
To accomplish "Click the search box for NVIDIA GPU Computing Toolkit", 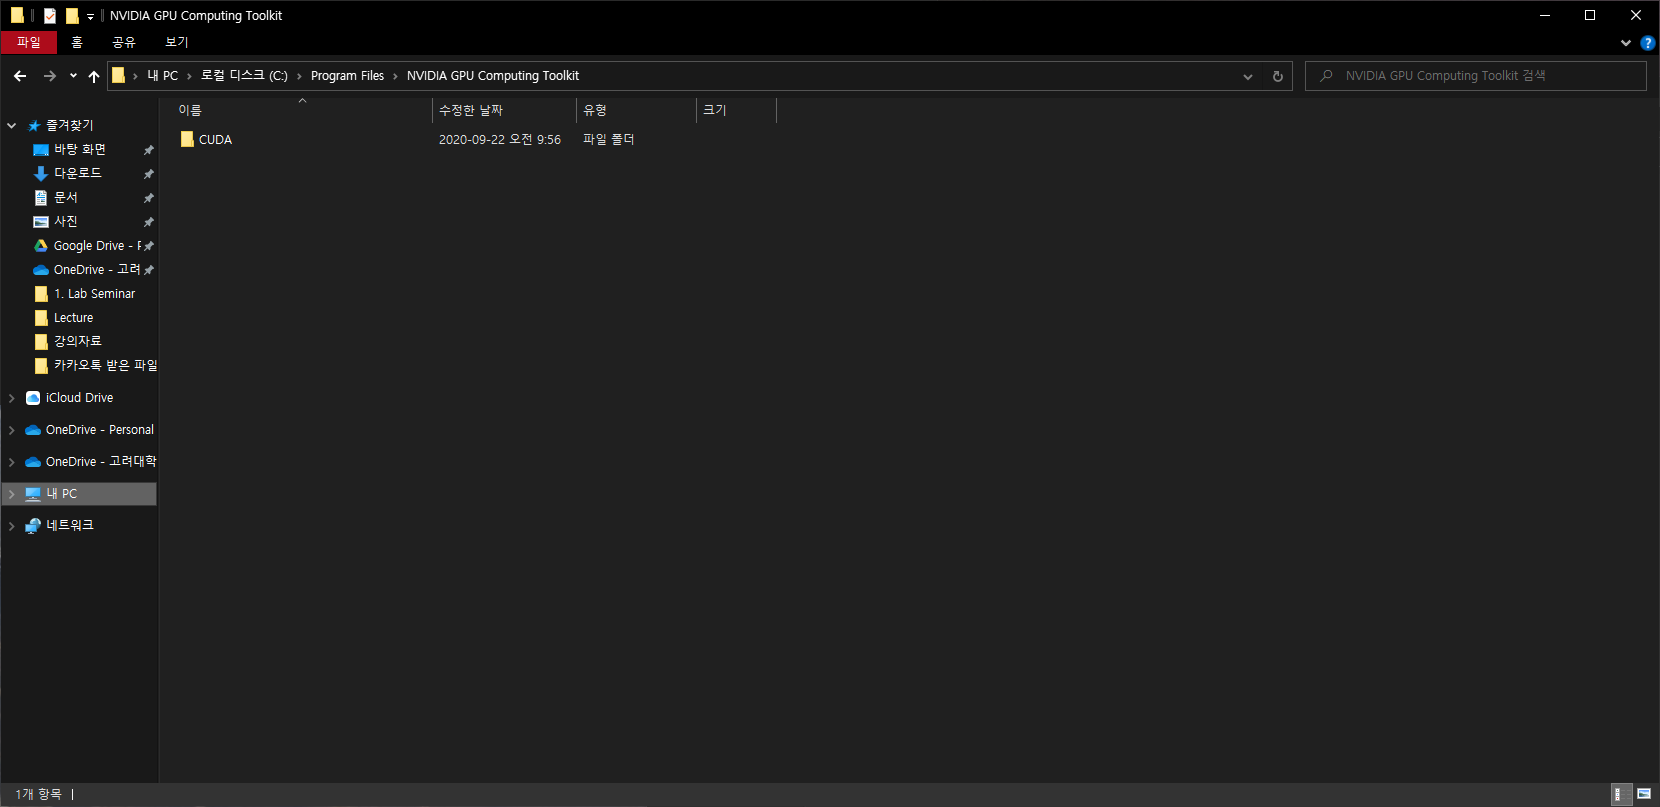I will click(1475, 76).
